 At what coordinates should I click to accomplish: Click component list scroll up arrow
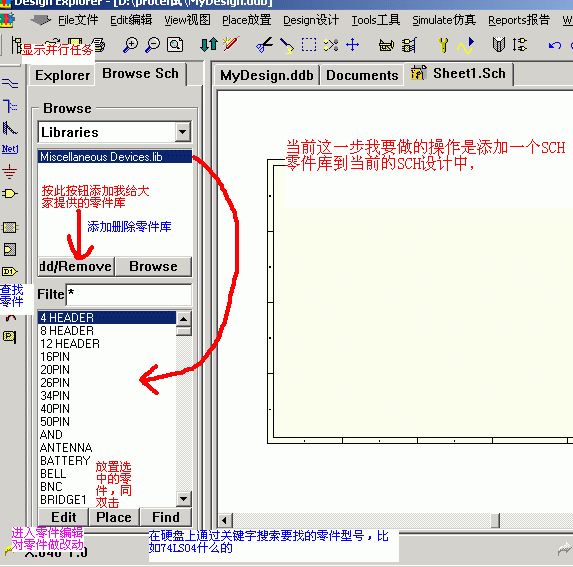point(183,319)
